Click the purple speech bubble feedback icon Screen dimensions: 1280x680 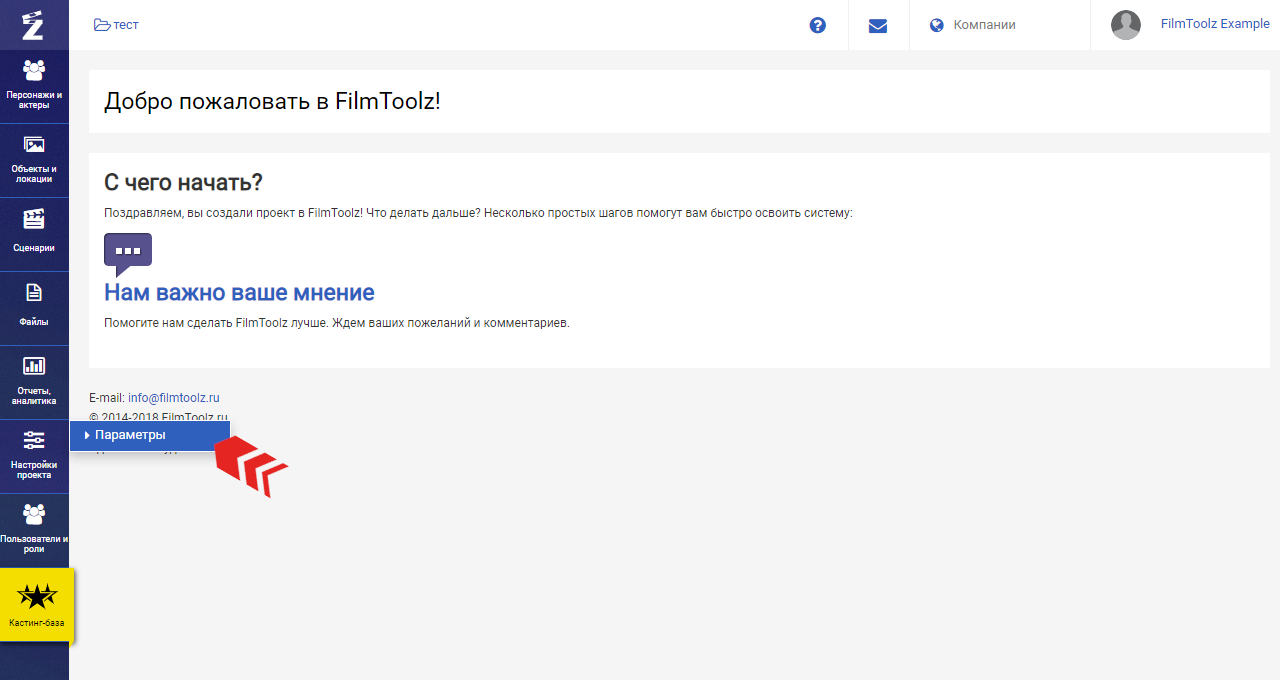click(x=128, y=254)
